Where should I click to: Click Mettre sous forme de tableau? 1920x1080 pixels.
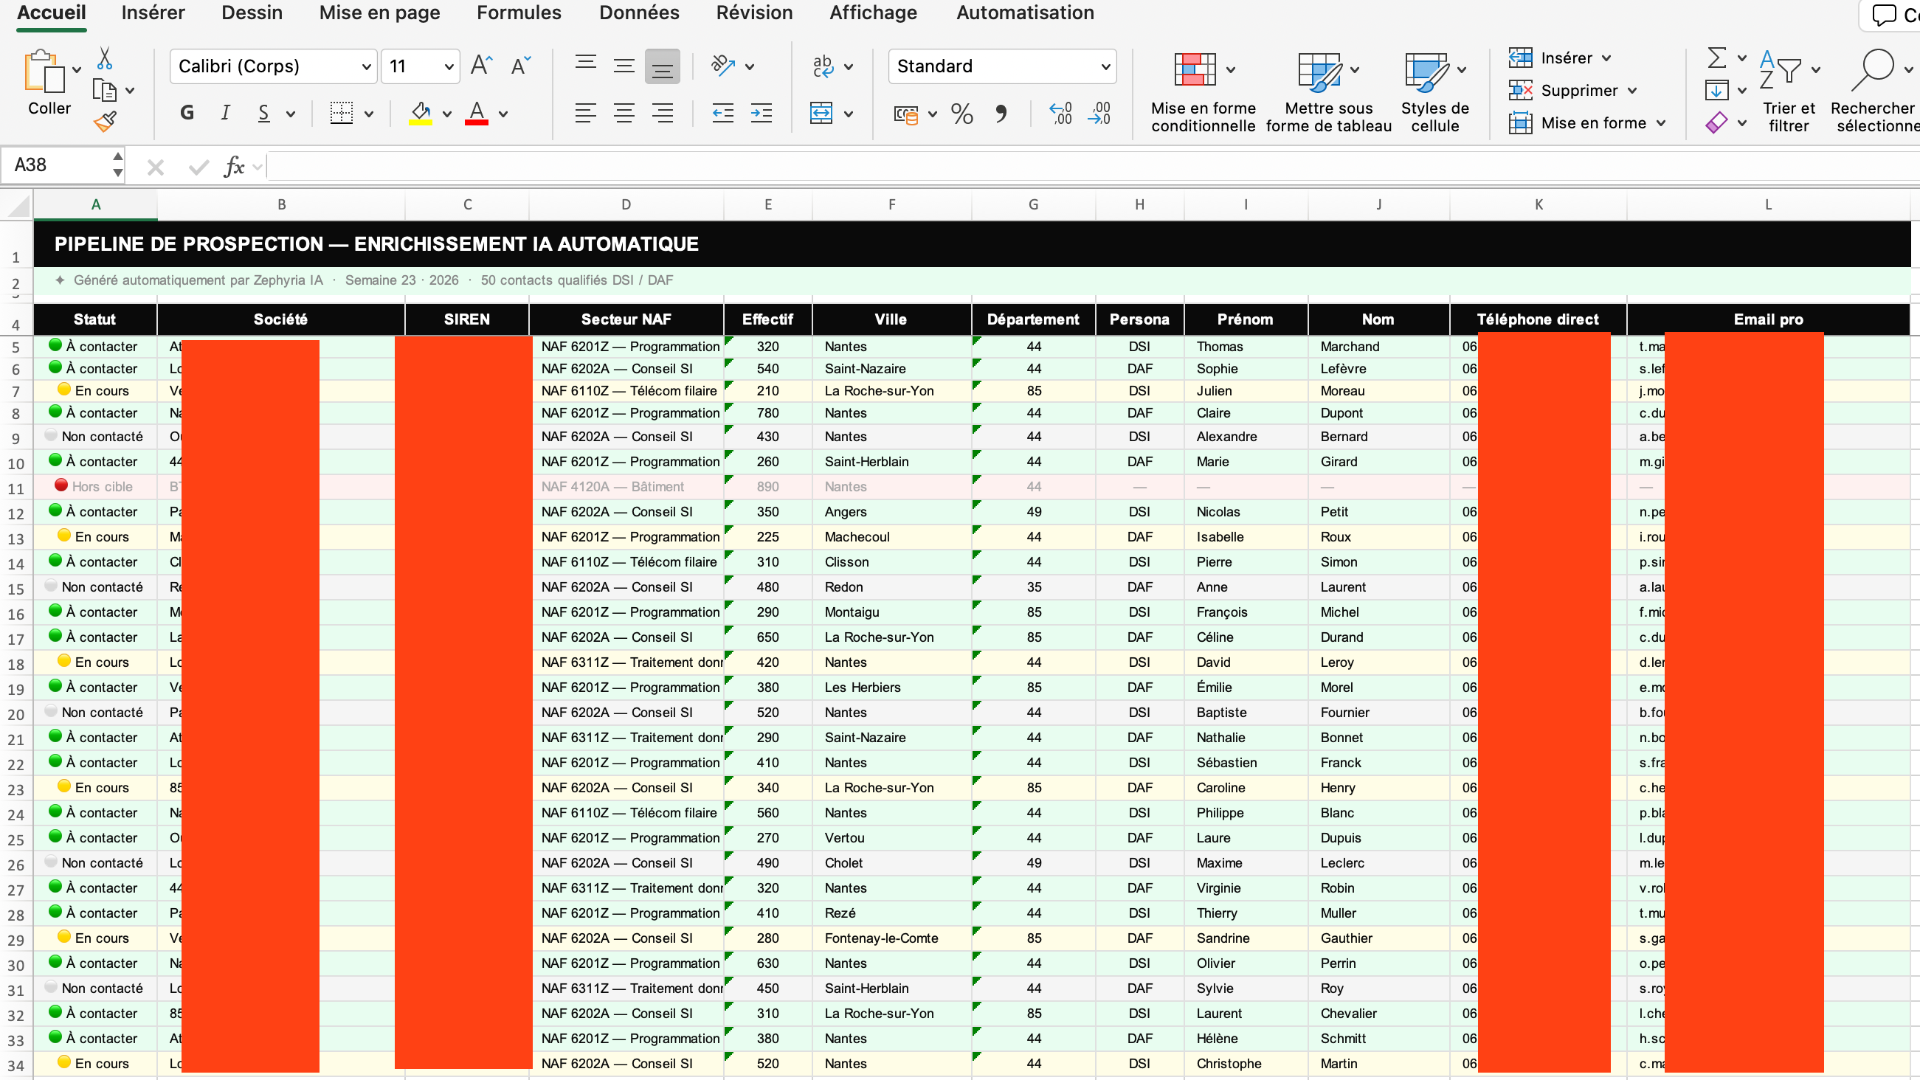coord(1329,92)
